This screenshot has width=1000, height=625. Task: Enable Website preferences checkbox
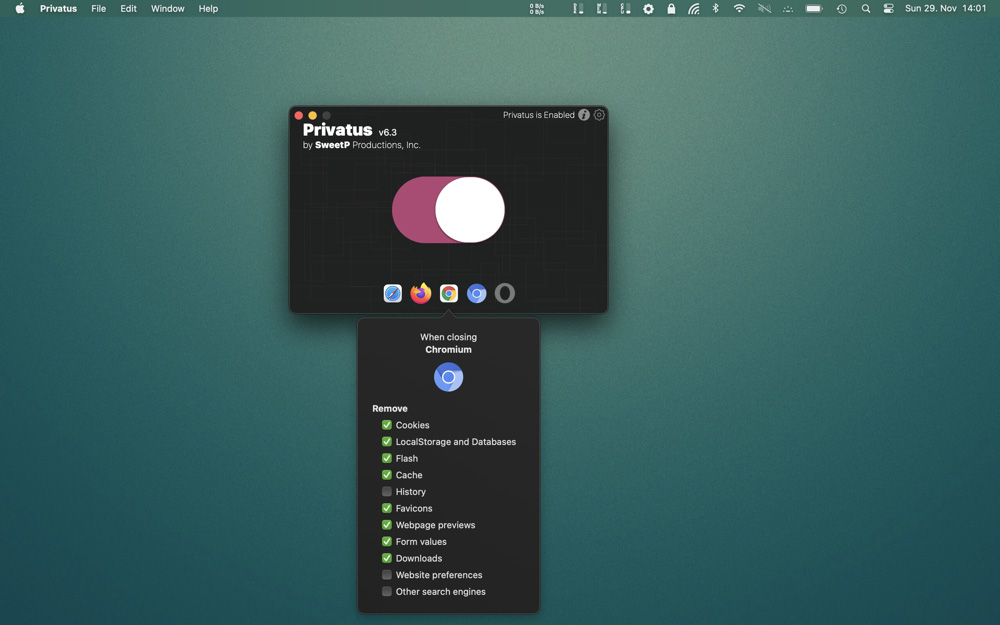click(x=386, y=575)
